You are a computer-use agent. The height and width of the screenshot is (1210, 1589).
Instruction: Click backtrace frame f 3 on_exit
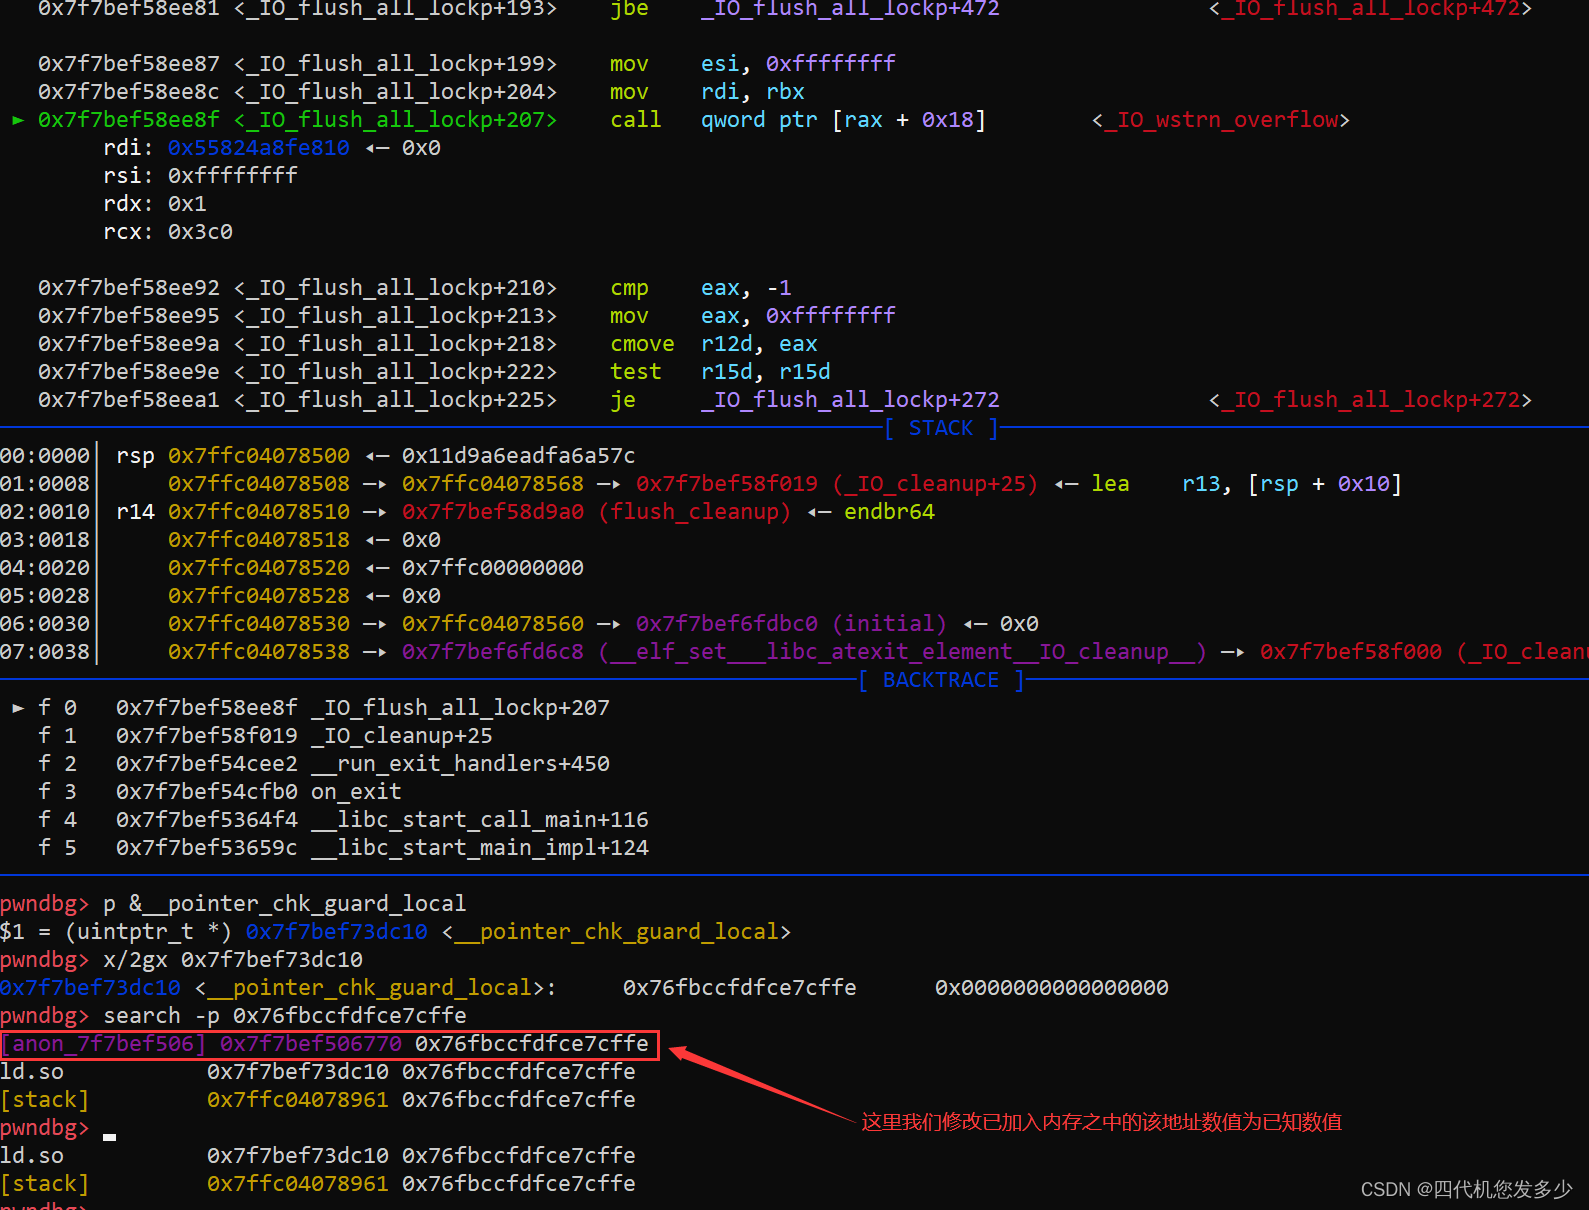coord(220,792)
